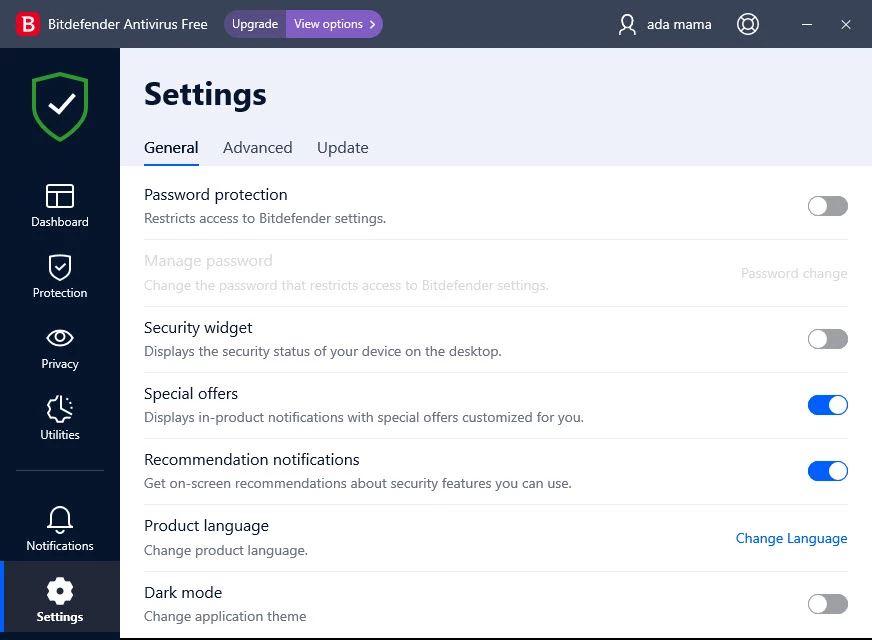
Task: Click the Upgrade button
Action: pos(255,24)
